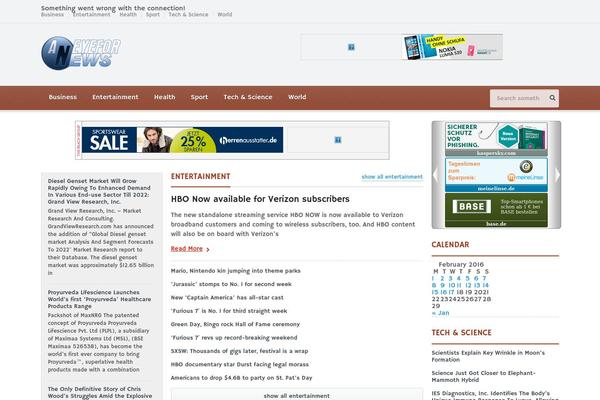
Task: Select day 17 in the February calendar
Action: [x=452, y=292]
